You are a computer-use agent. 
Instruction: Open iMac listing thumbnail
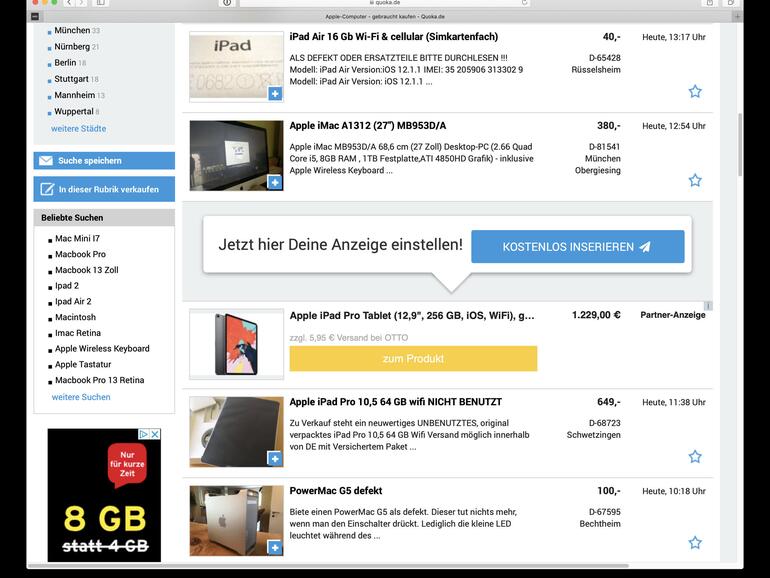[237, 155]
